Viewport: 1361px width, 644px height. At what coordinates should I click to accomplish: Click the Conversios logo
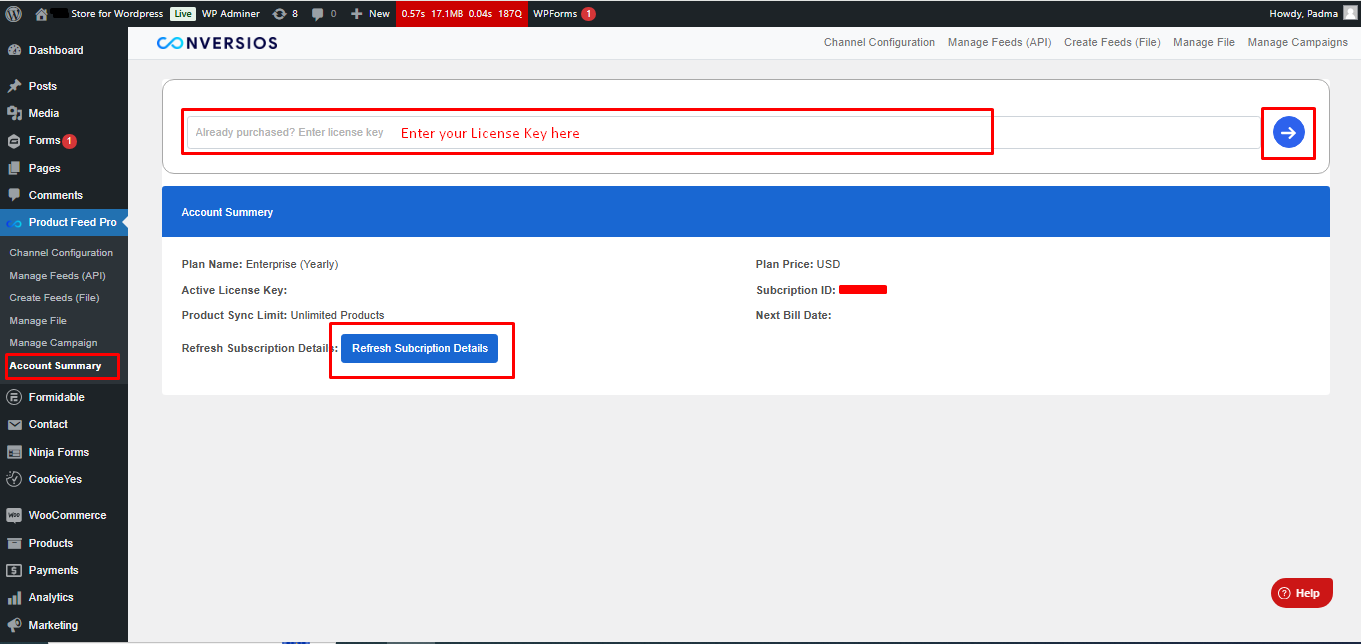(x=217, y=43)
